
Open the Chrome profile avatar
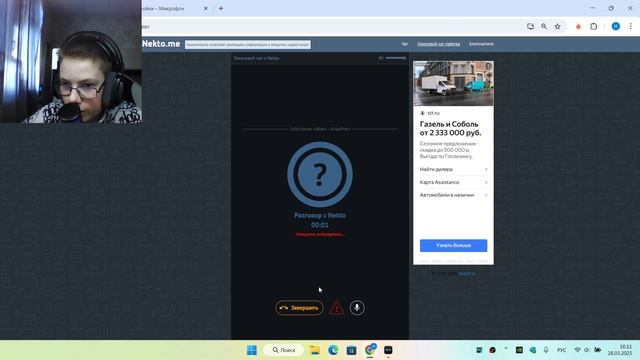[616, 27]
